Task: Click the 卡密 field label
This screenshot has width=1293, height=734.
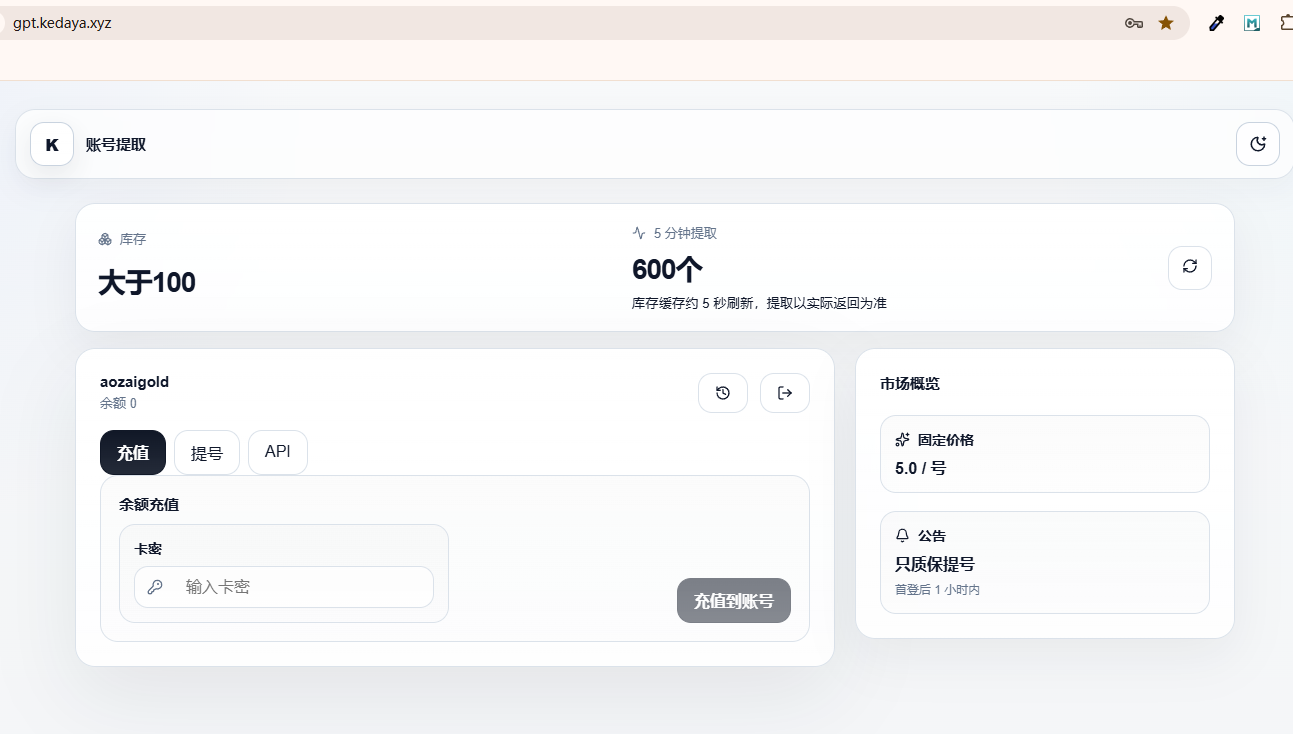Action: click(148, 549)
